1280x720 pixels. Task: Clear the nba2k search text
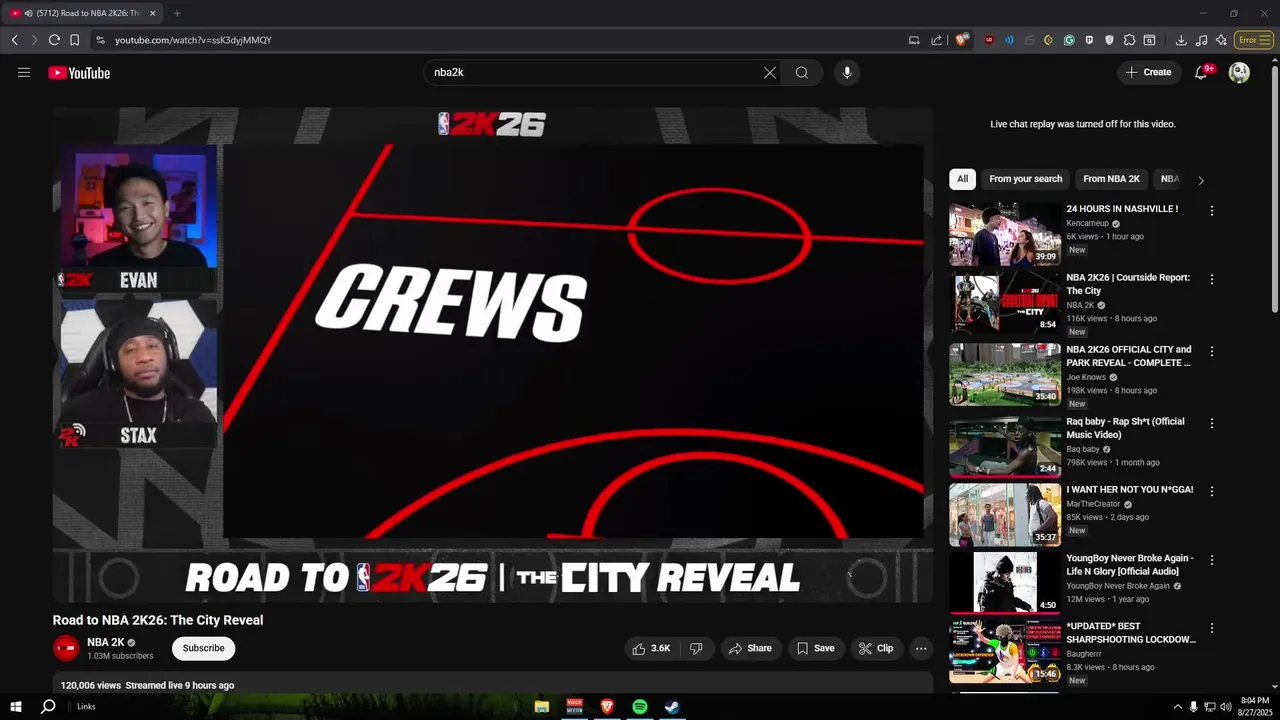click(x=770, y=72)
